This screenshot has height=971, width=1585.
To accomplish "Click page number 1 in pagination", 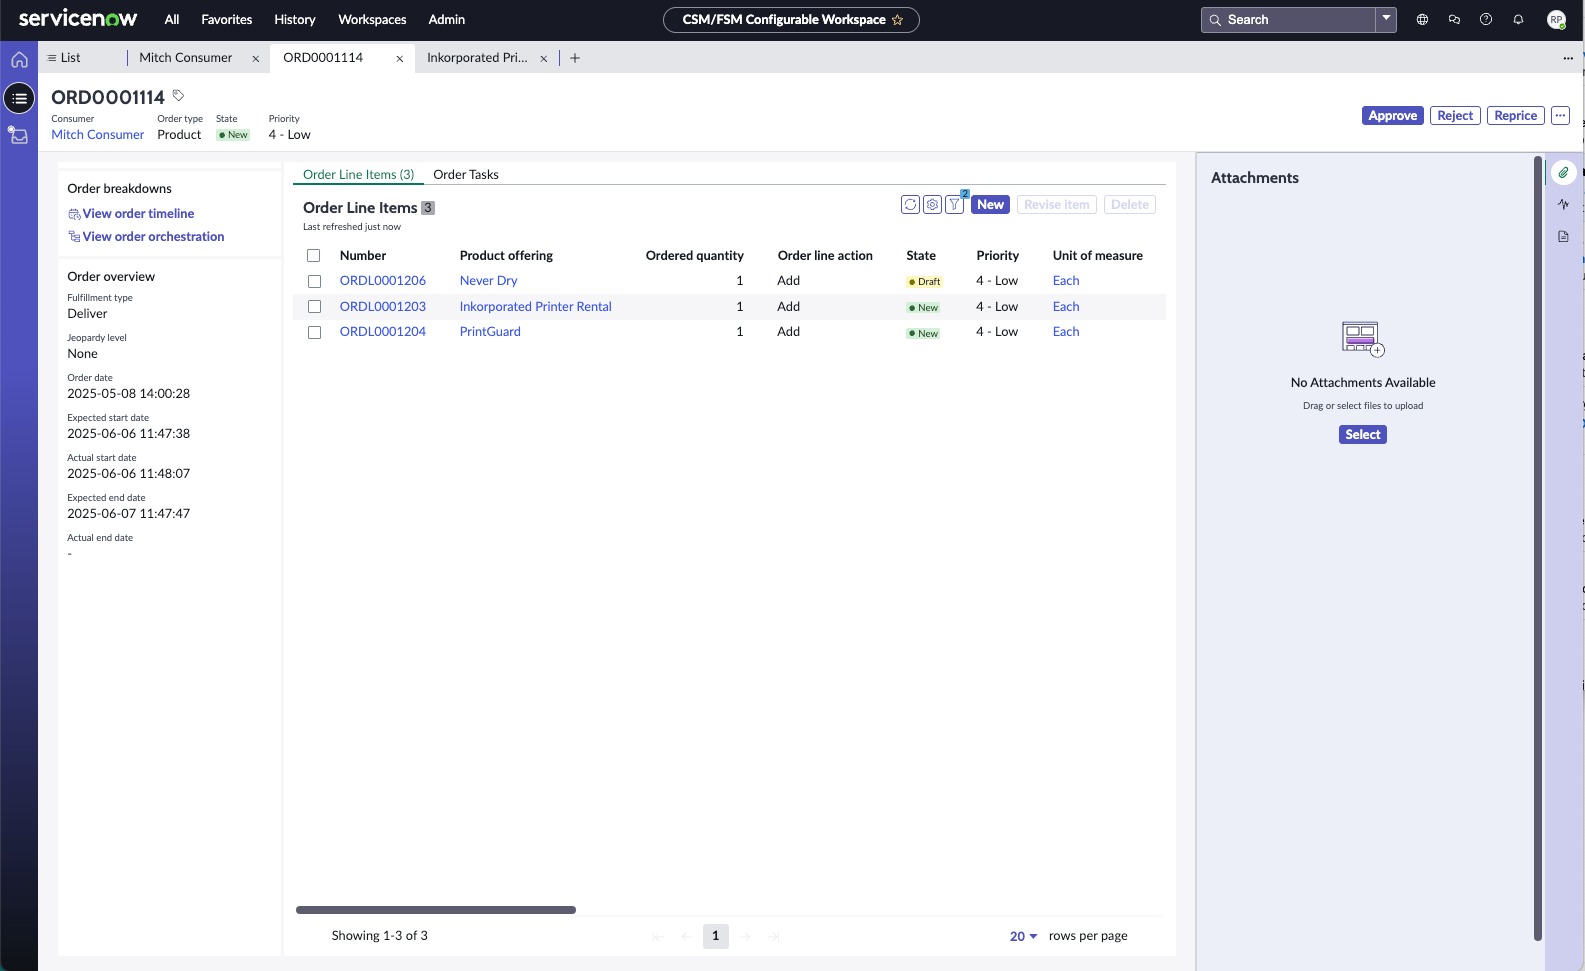I will pos(715,936).
